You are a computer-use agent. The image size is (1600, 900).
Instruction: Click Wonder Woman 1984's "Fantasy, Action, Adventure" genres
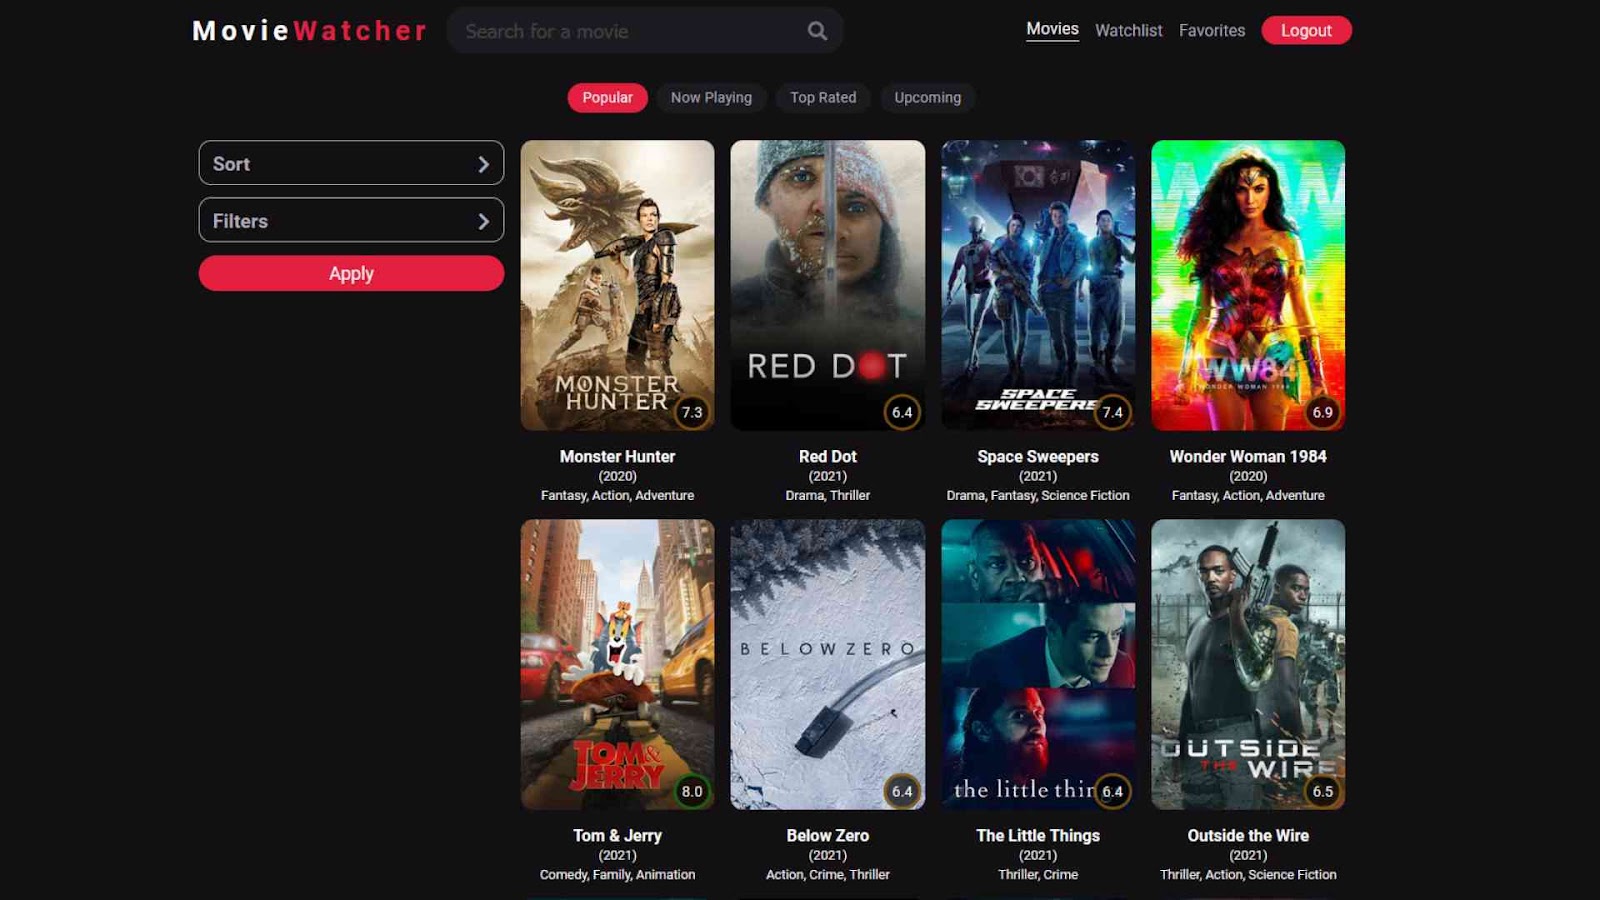pos(1248,495)
